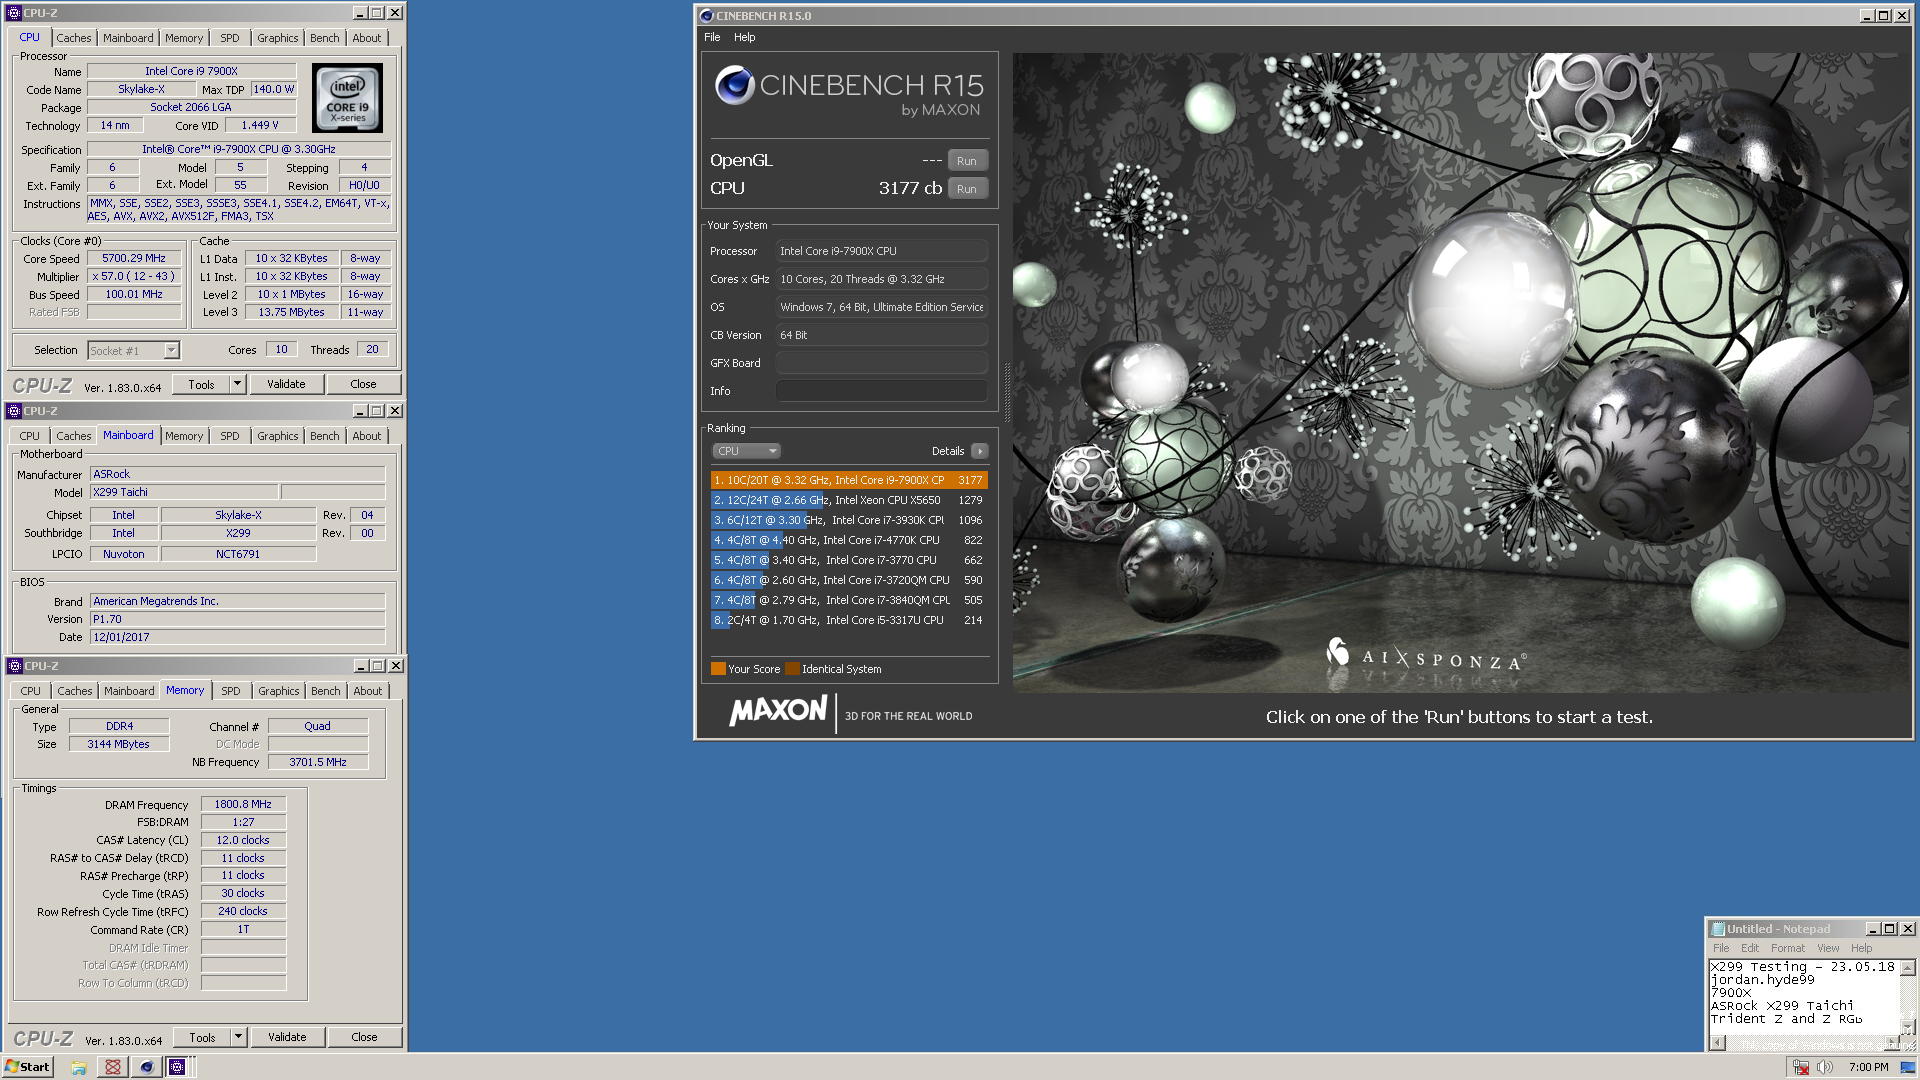Screen dimensions: 1920x1080
Task: Open the Cinebench Help menu
Action: coord(745,37)
